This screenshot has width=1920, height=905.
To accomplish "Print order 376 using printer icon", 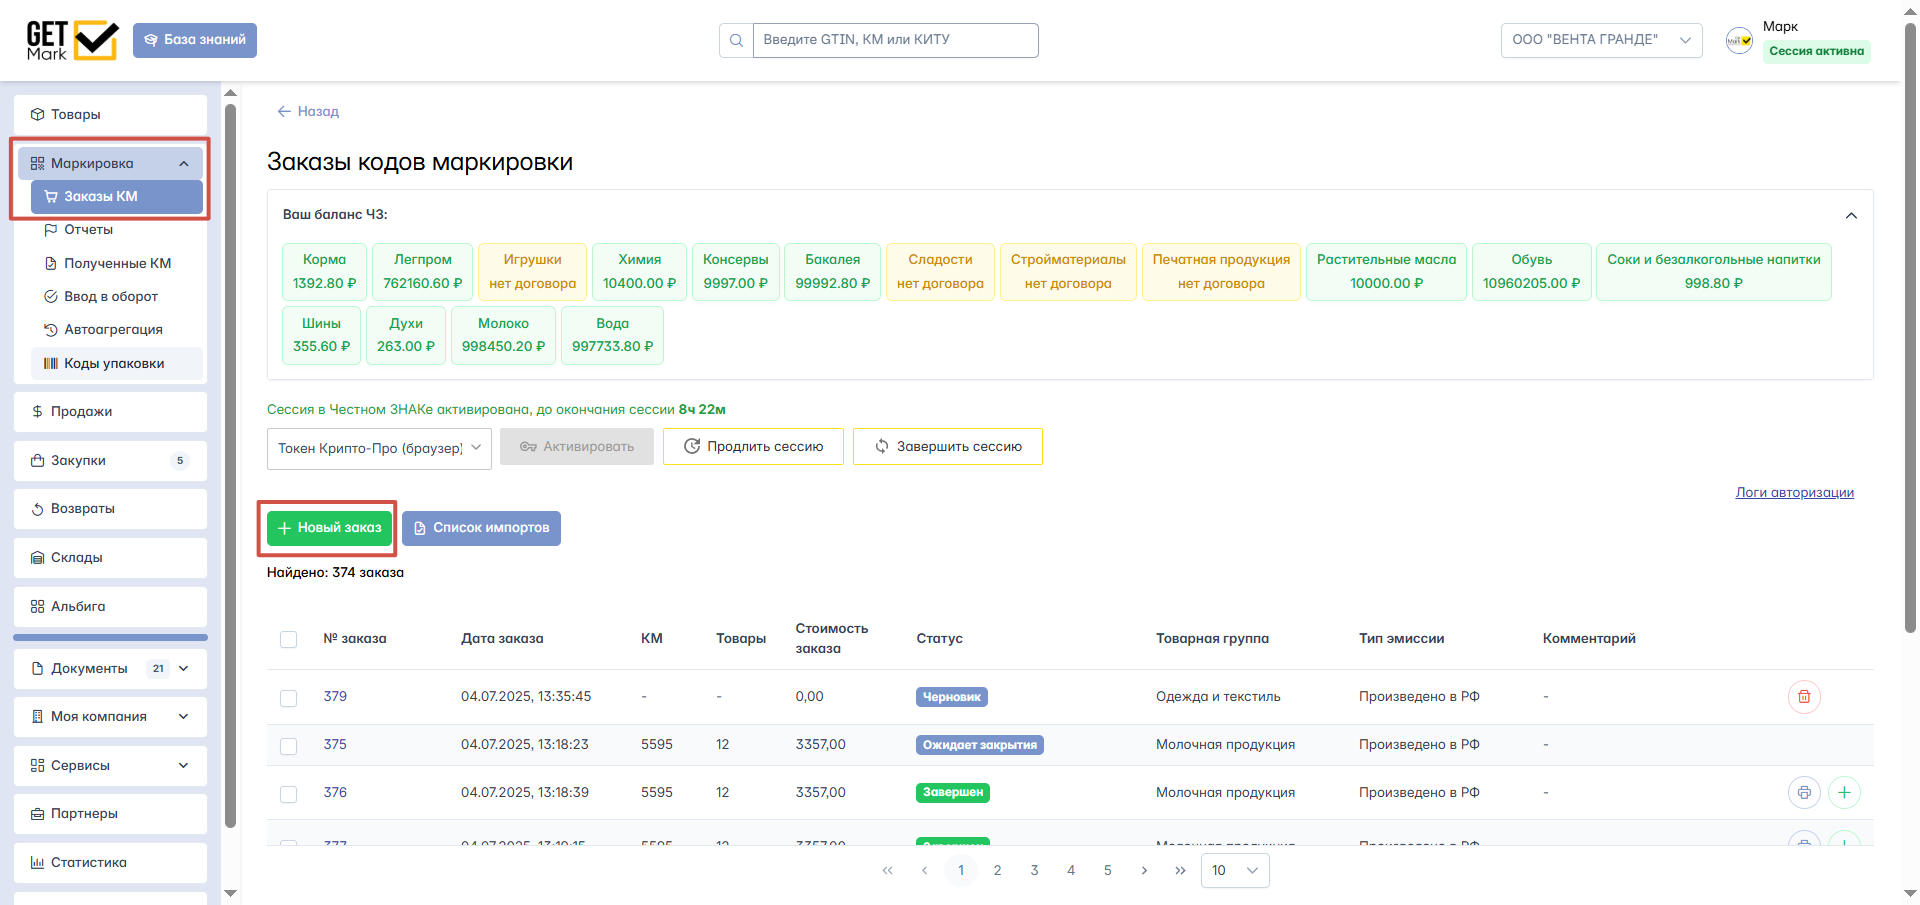I will pos(1804,793).
